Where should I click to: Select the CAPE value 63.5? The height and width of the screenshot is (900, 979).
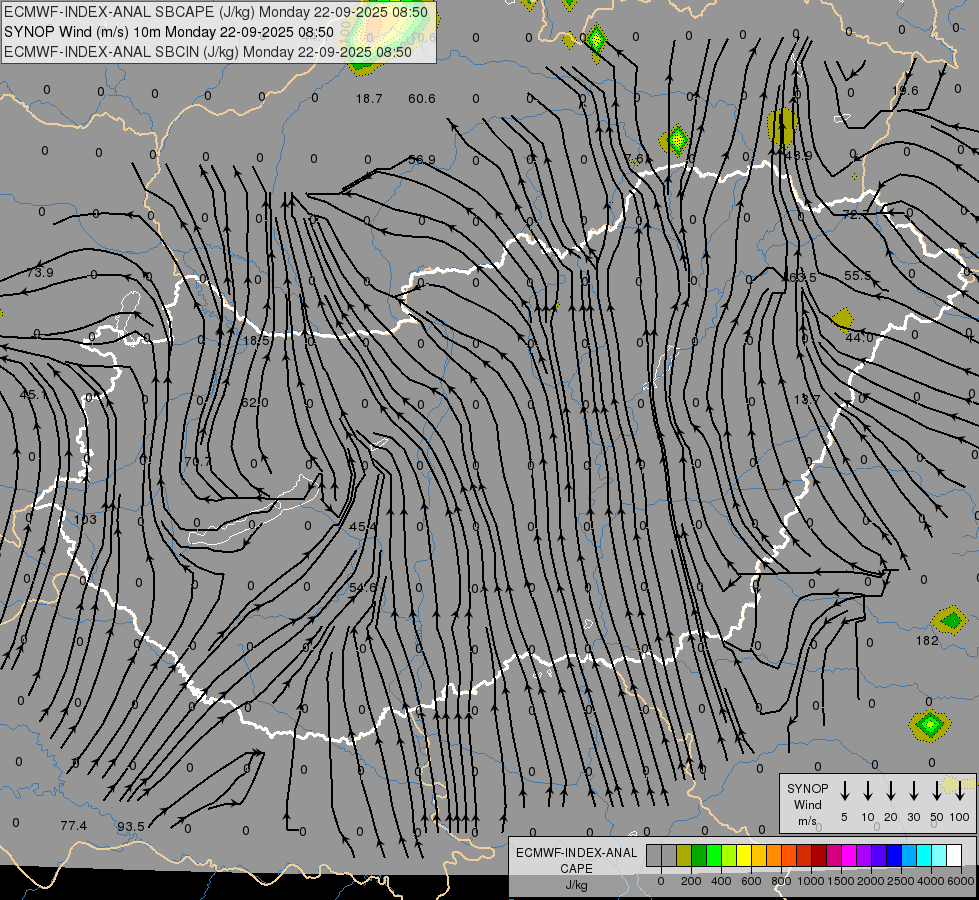pos(803,277)
